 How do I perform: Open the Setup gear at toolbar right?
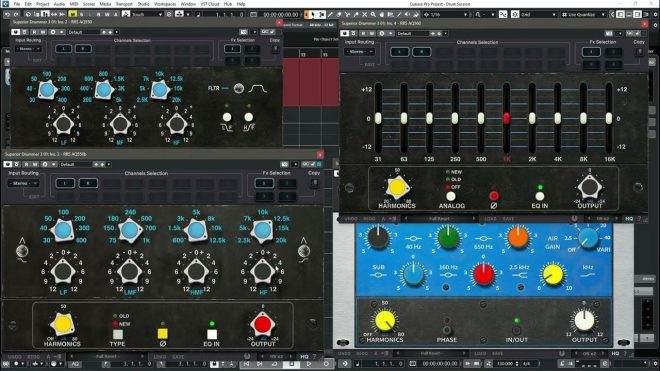point(656,14)
